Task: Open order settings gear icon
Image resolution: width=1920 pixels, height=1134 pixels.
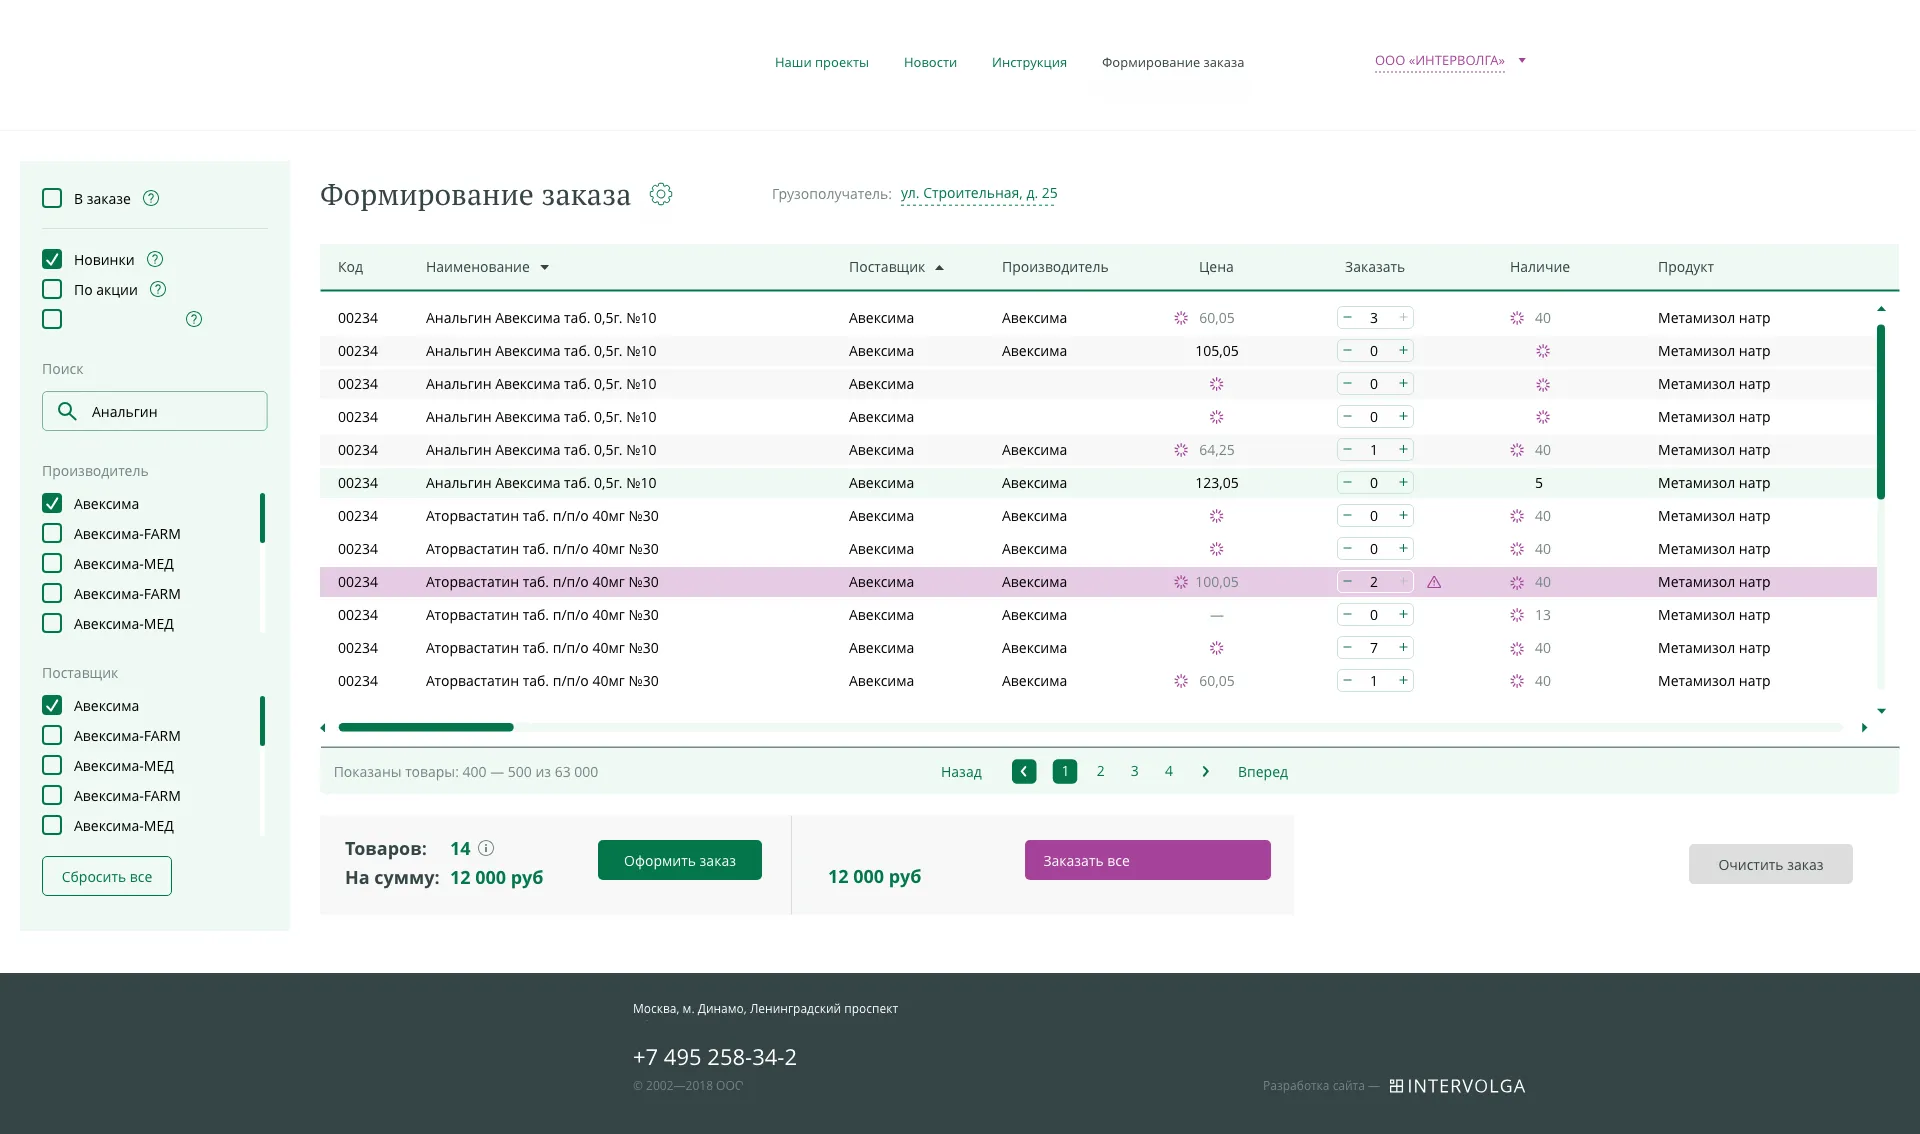Action: click(660, 194)
